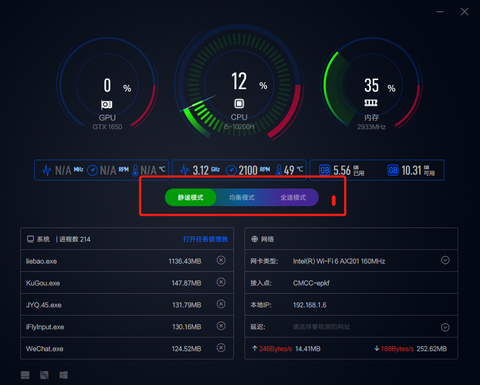Terminate JYQ.45.exe via its circled X icon
Viewport: 480px width, 385px height.
(221, 304)
